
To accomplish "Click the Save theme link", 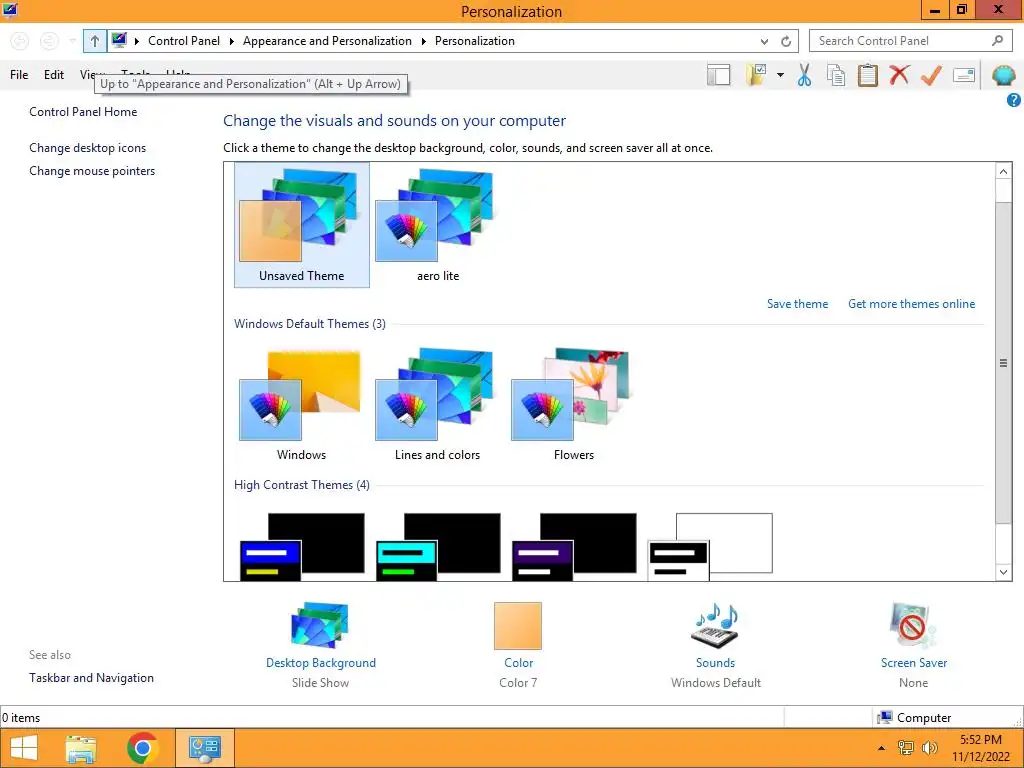I will click(797, 304).
